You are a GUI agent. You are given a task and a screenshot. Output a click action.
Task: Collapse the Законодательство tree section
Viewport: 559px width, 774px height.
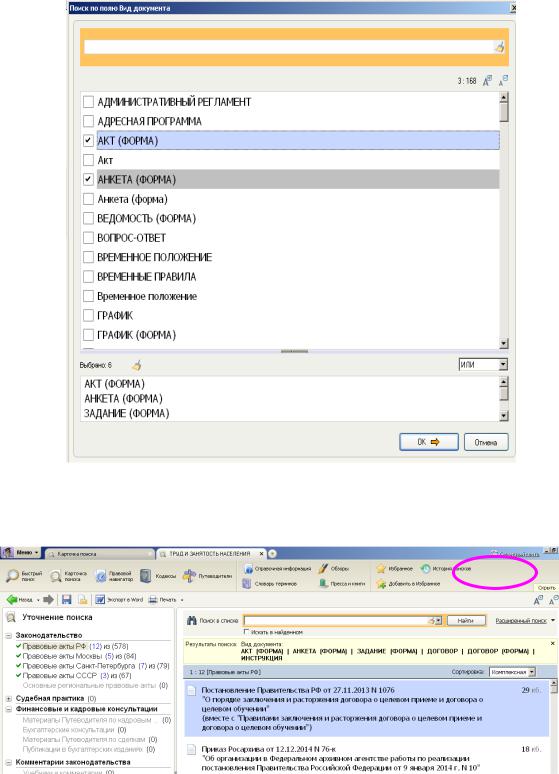8,635
